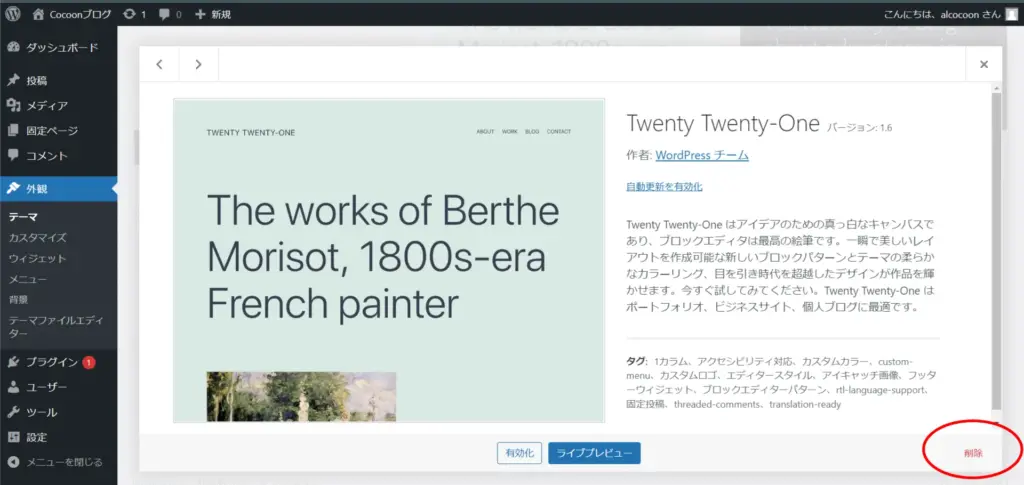The height and width of the screenshot is (485, 1024).
Task: Click the タグ label in theme details
Action: pos(637,361)
